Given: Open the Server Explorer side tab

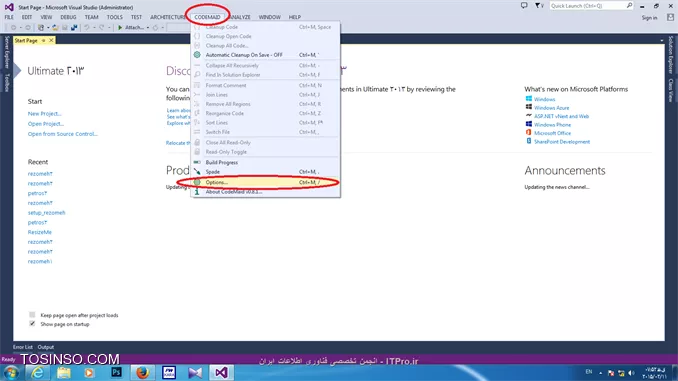Looking at the screenshot, I should pyautogui.click(x=6, y=52).
